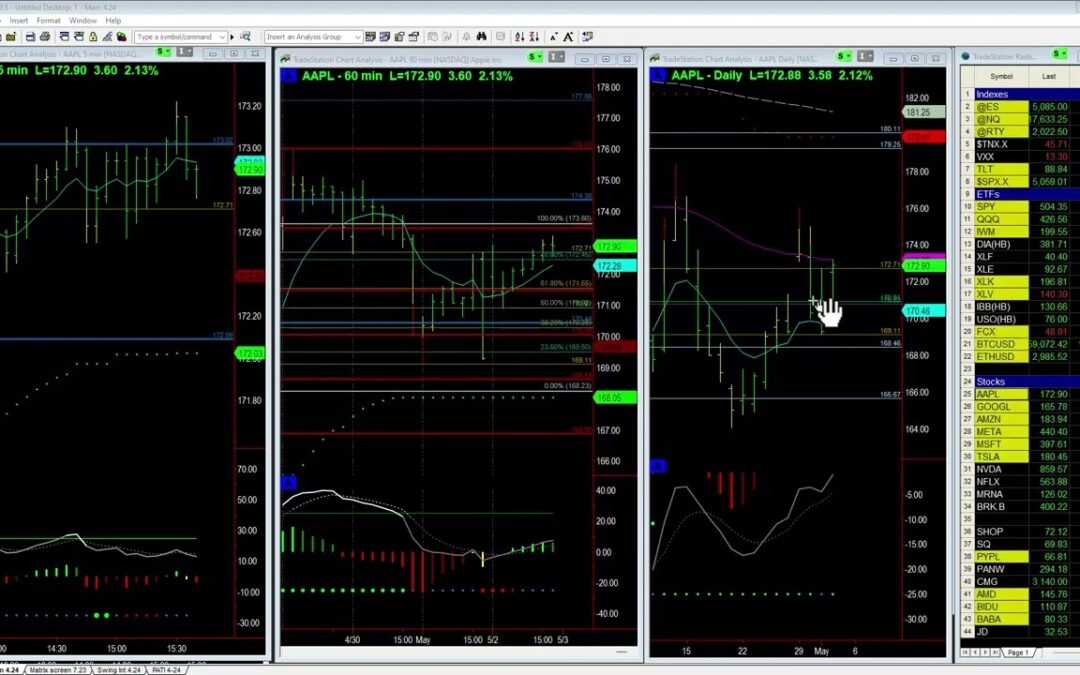The width and height of the screenshot is (1080, 675).
Task: Click the 170.46 cyan price marker on Daily chart
Action: [924, 311]
